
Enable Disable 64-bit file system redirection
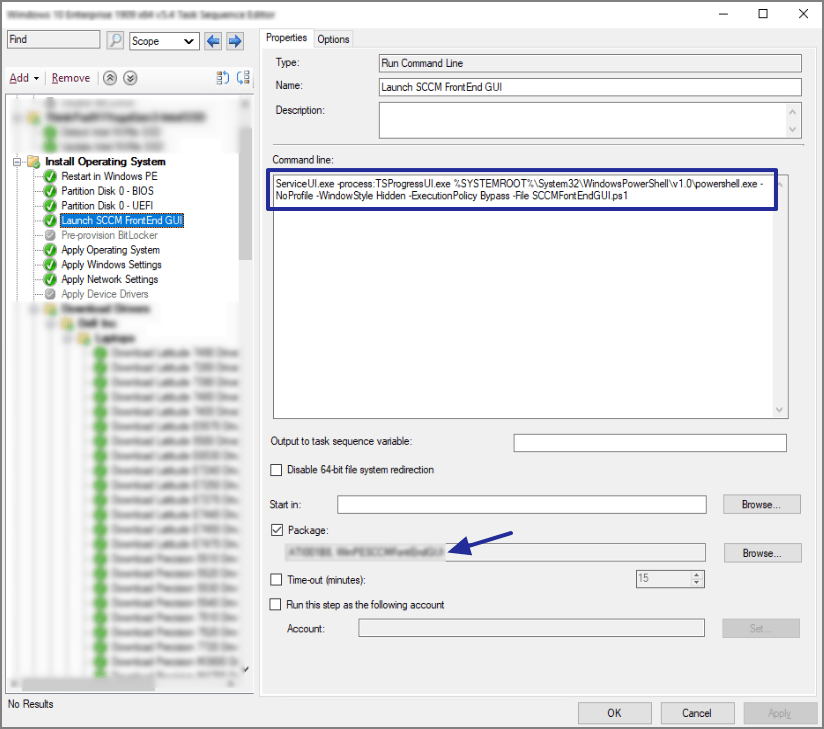(275, 468)
